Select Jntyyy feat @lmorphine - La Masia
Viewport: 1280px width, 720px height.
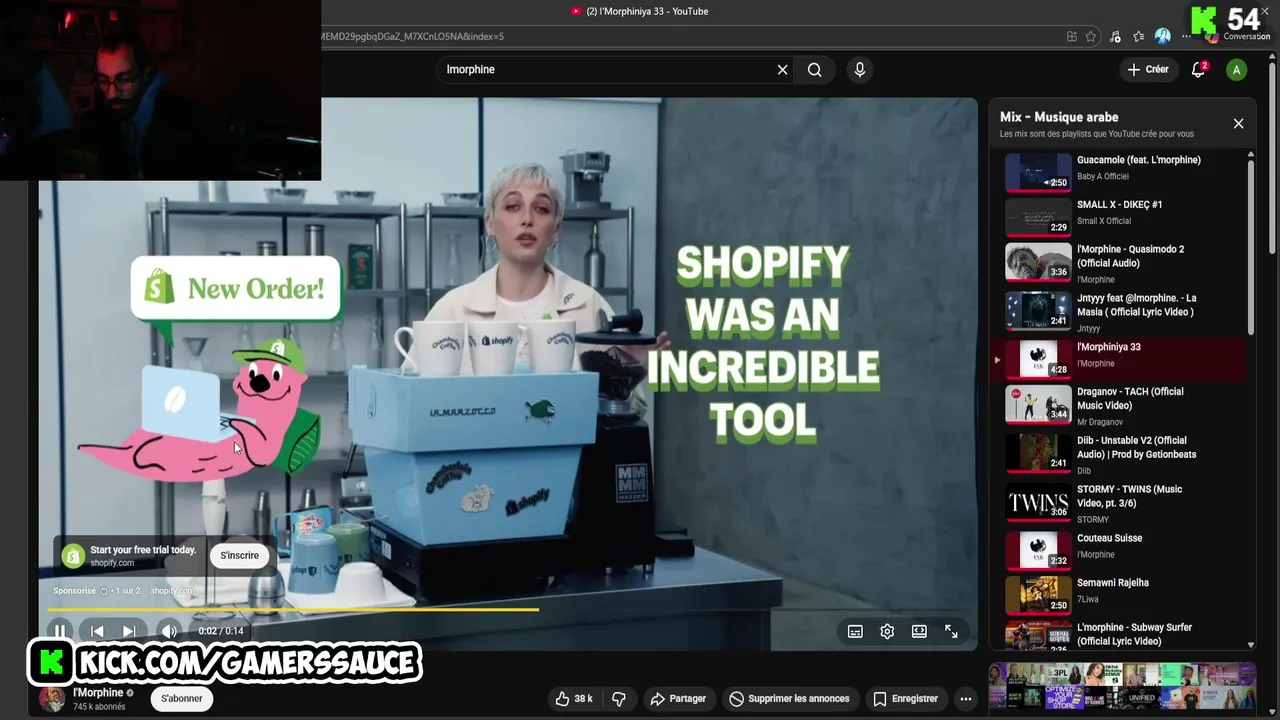click(1125, 312)
